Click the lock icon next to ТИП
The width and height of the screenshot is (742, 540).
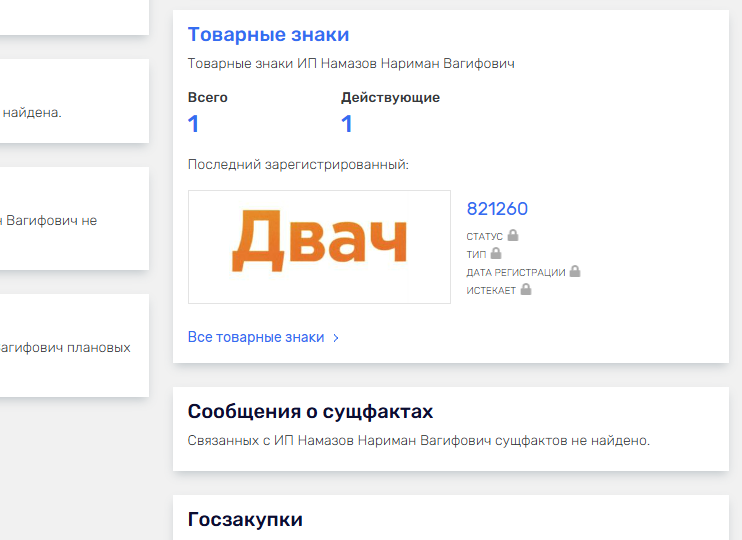click(496, 253)
